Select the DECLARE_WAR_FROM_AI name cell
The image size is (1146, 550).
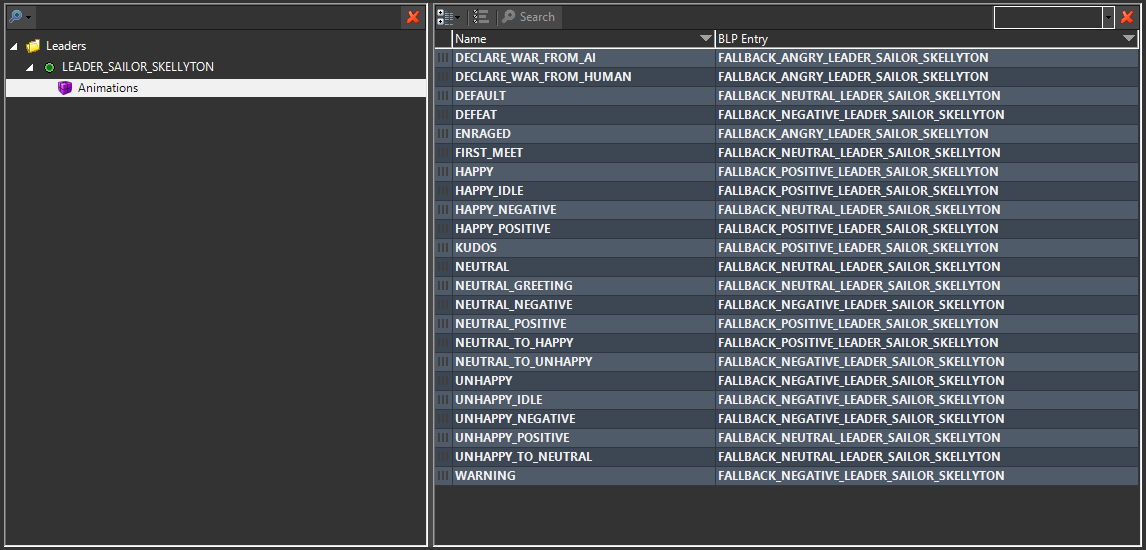pyautogui.click(x=584, y=58)
